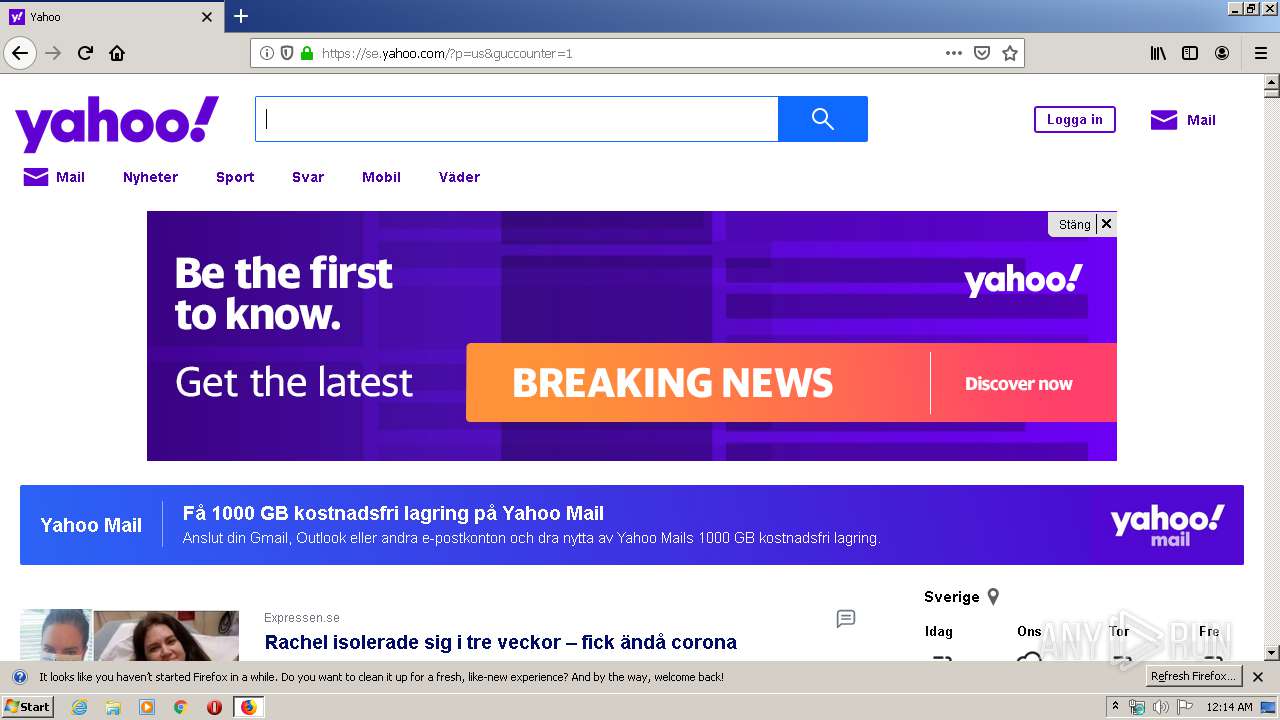Click the taskbar clock 12:14 AM

tap(1229, 707)
